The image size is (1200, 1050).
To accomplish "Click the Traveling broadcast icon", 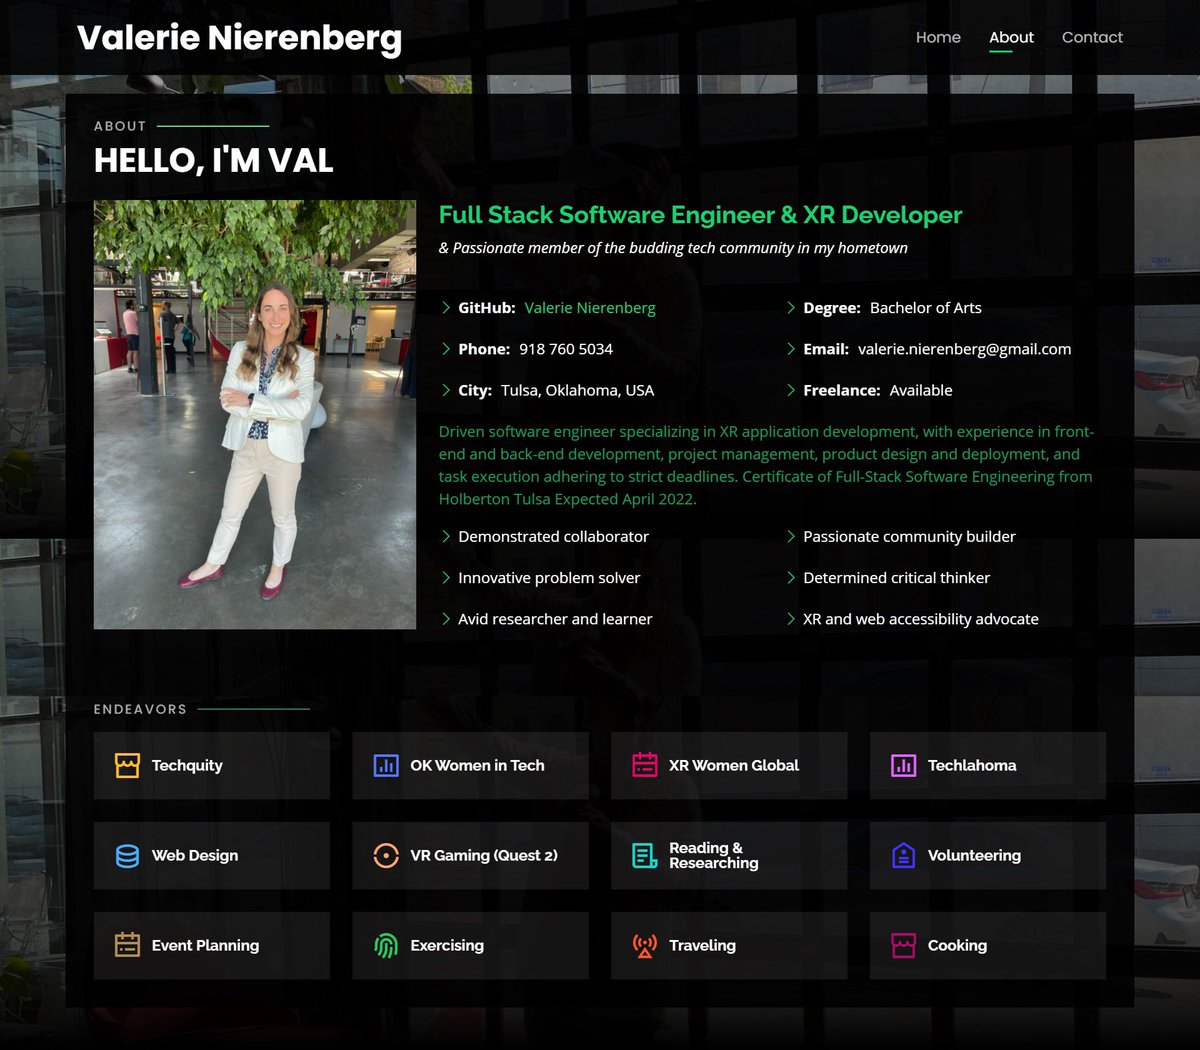I will click(x=645, y=945).
